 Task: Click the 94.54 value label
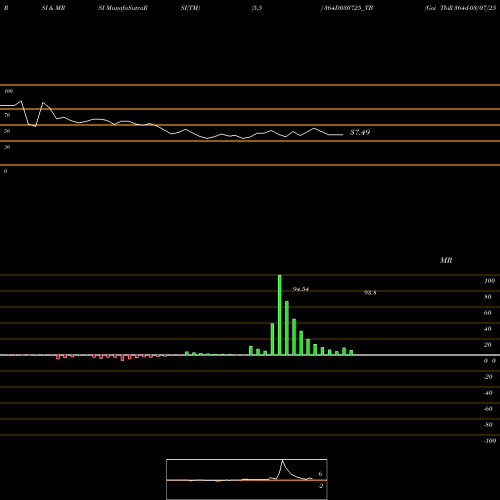[x=301, y=289]
